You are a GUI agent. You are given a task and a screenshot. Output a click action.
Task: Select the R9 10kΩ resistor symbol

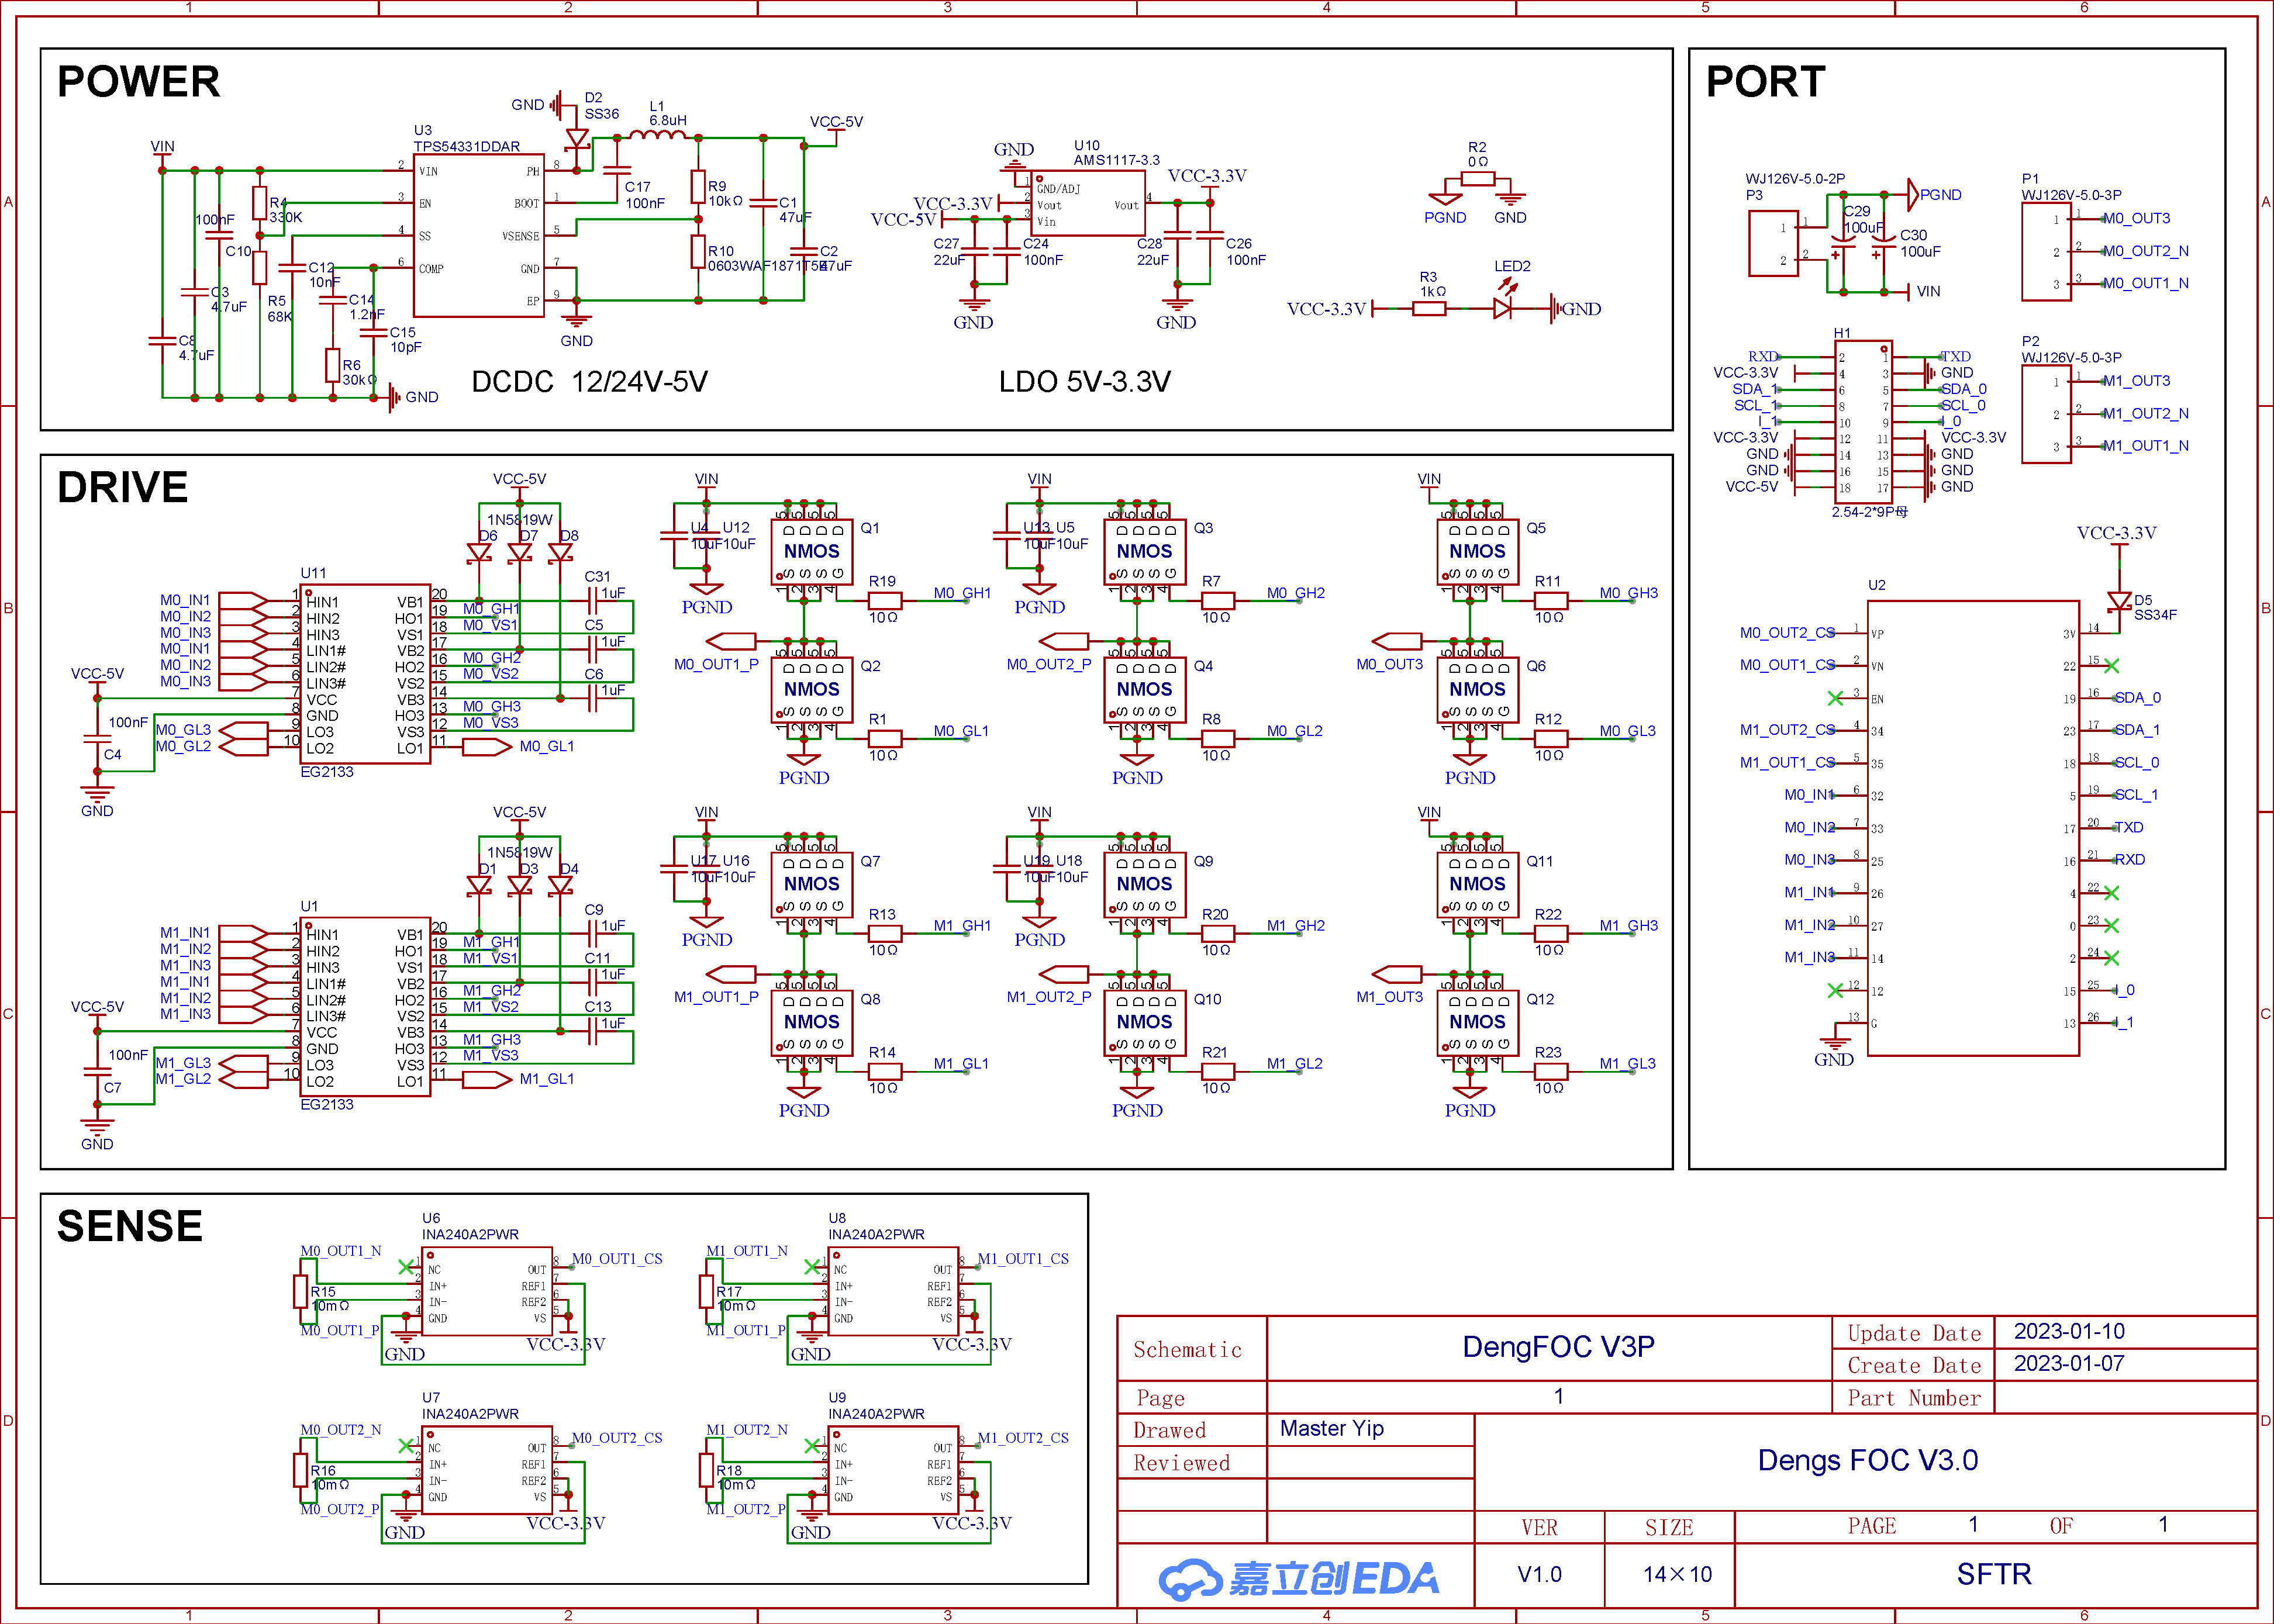698,187
